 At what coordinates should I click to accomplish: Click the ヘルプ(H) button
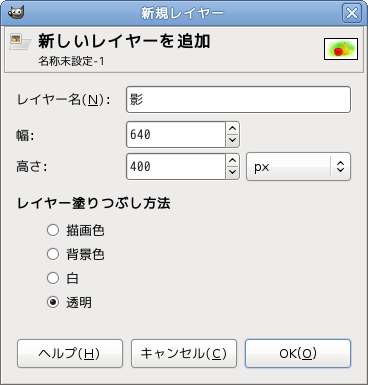click(70, 354)
